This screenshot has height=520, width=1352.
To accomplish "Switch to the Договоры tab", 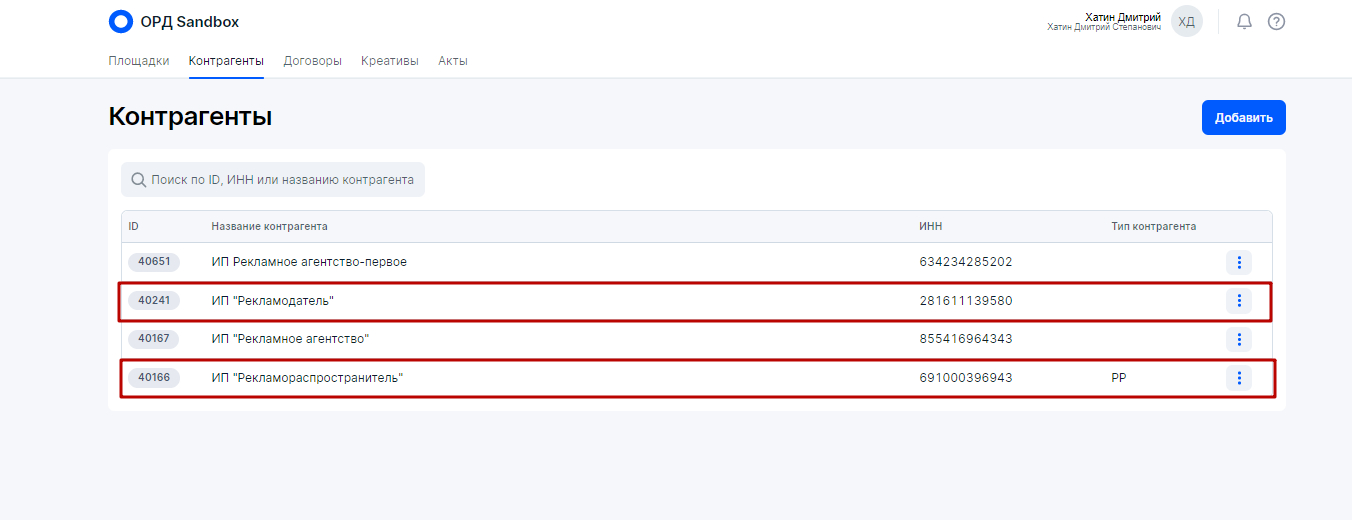I will click(312, 61).
